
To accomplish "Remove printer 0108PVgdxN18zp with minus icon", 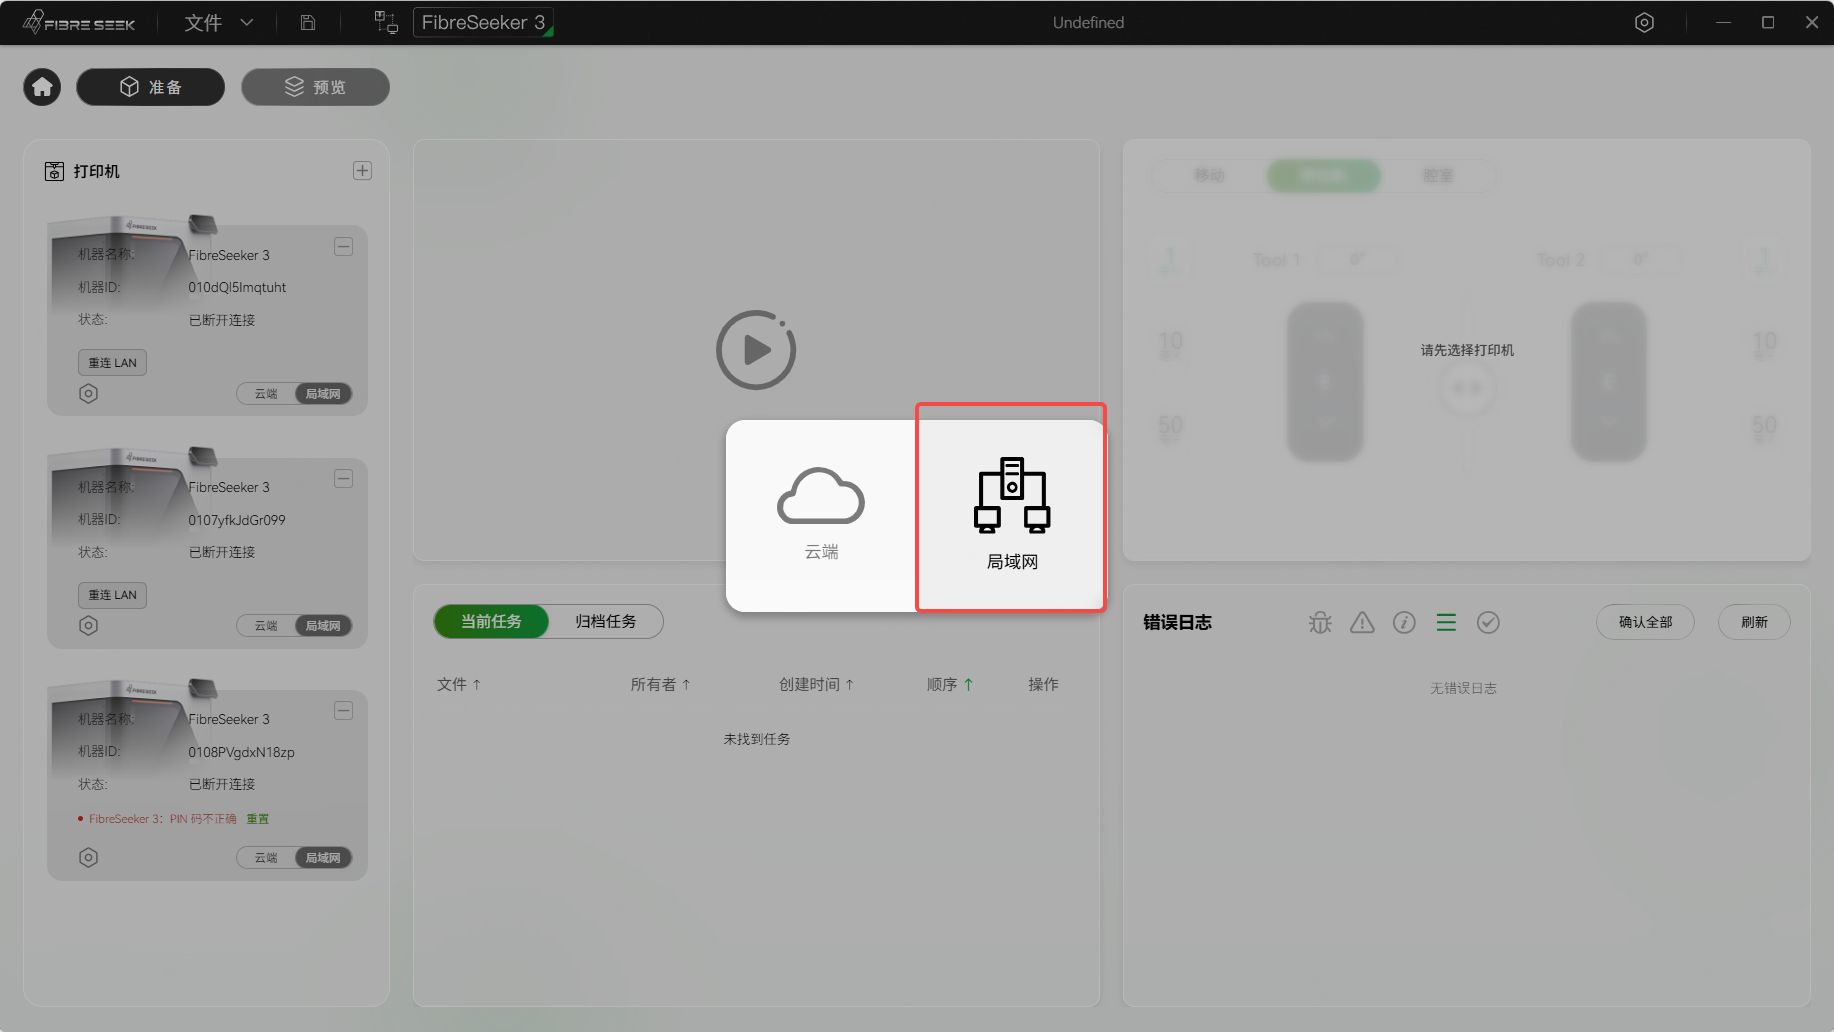I will point(343,711).
